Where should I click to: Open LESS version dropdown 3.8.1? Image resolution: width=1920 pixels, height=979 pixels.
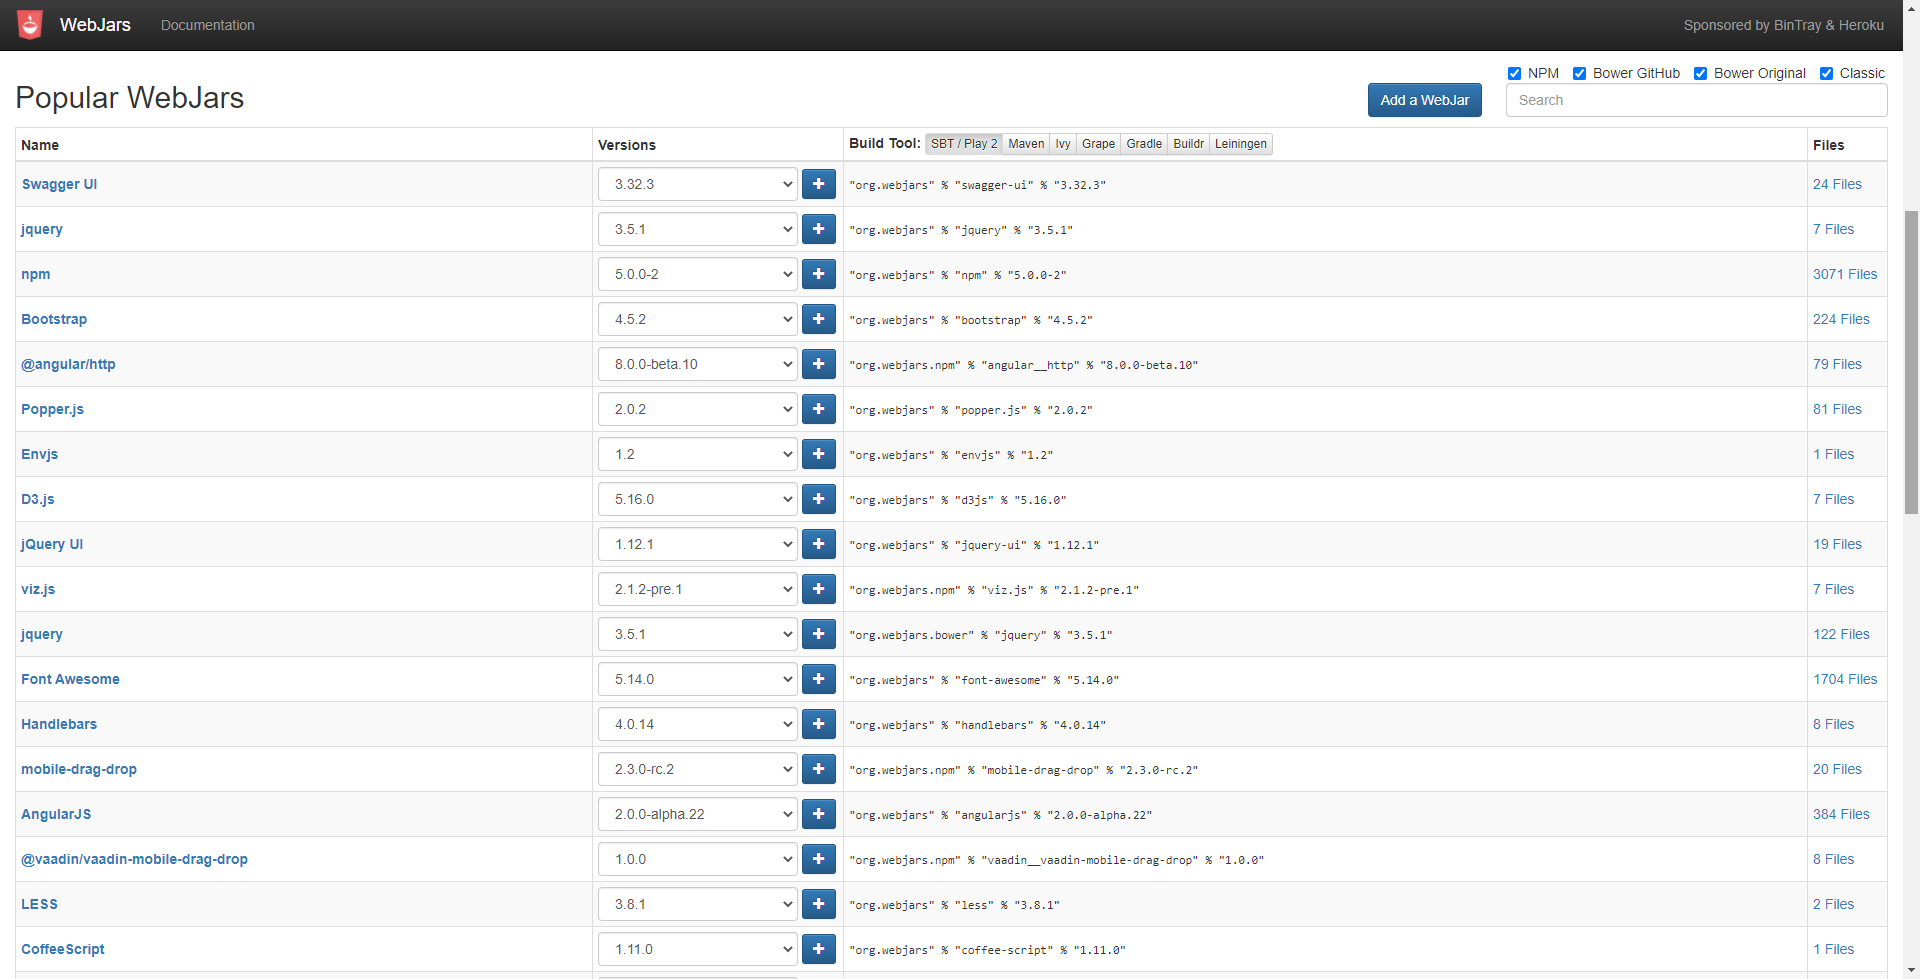pos(697,904)
